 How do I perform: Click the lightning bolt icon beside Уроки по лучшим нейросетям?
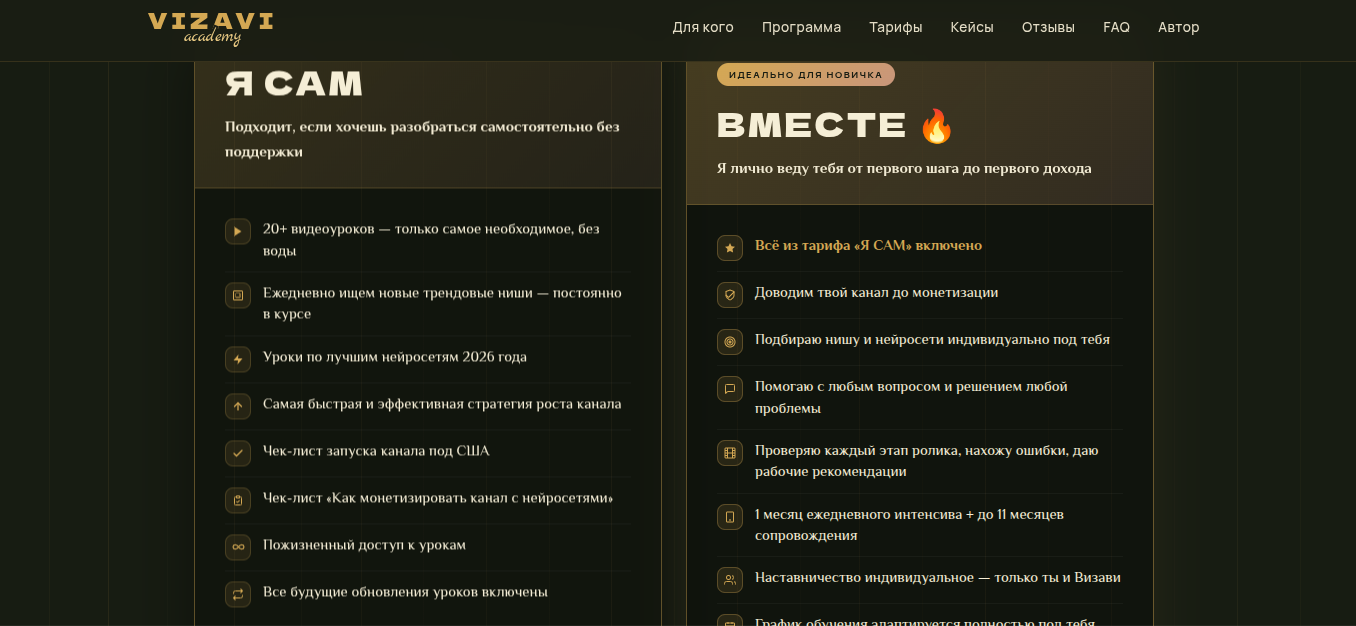[238, 359]
